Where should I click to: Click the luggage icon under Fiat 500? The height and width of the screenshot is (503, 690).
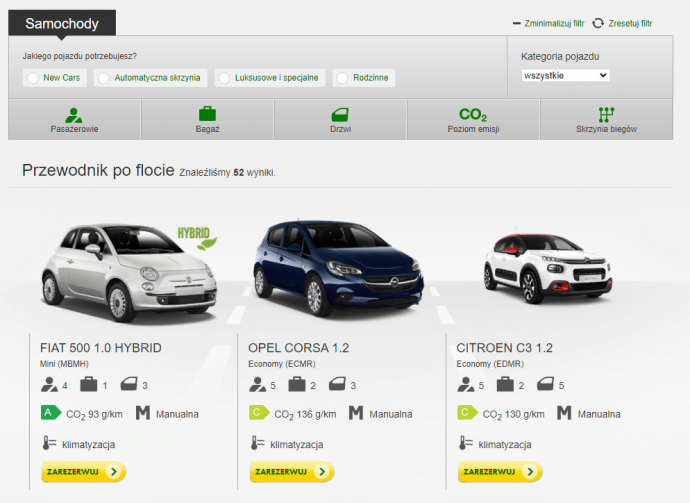pos(88,384)
